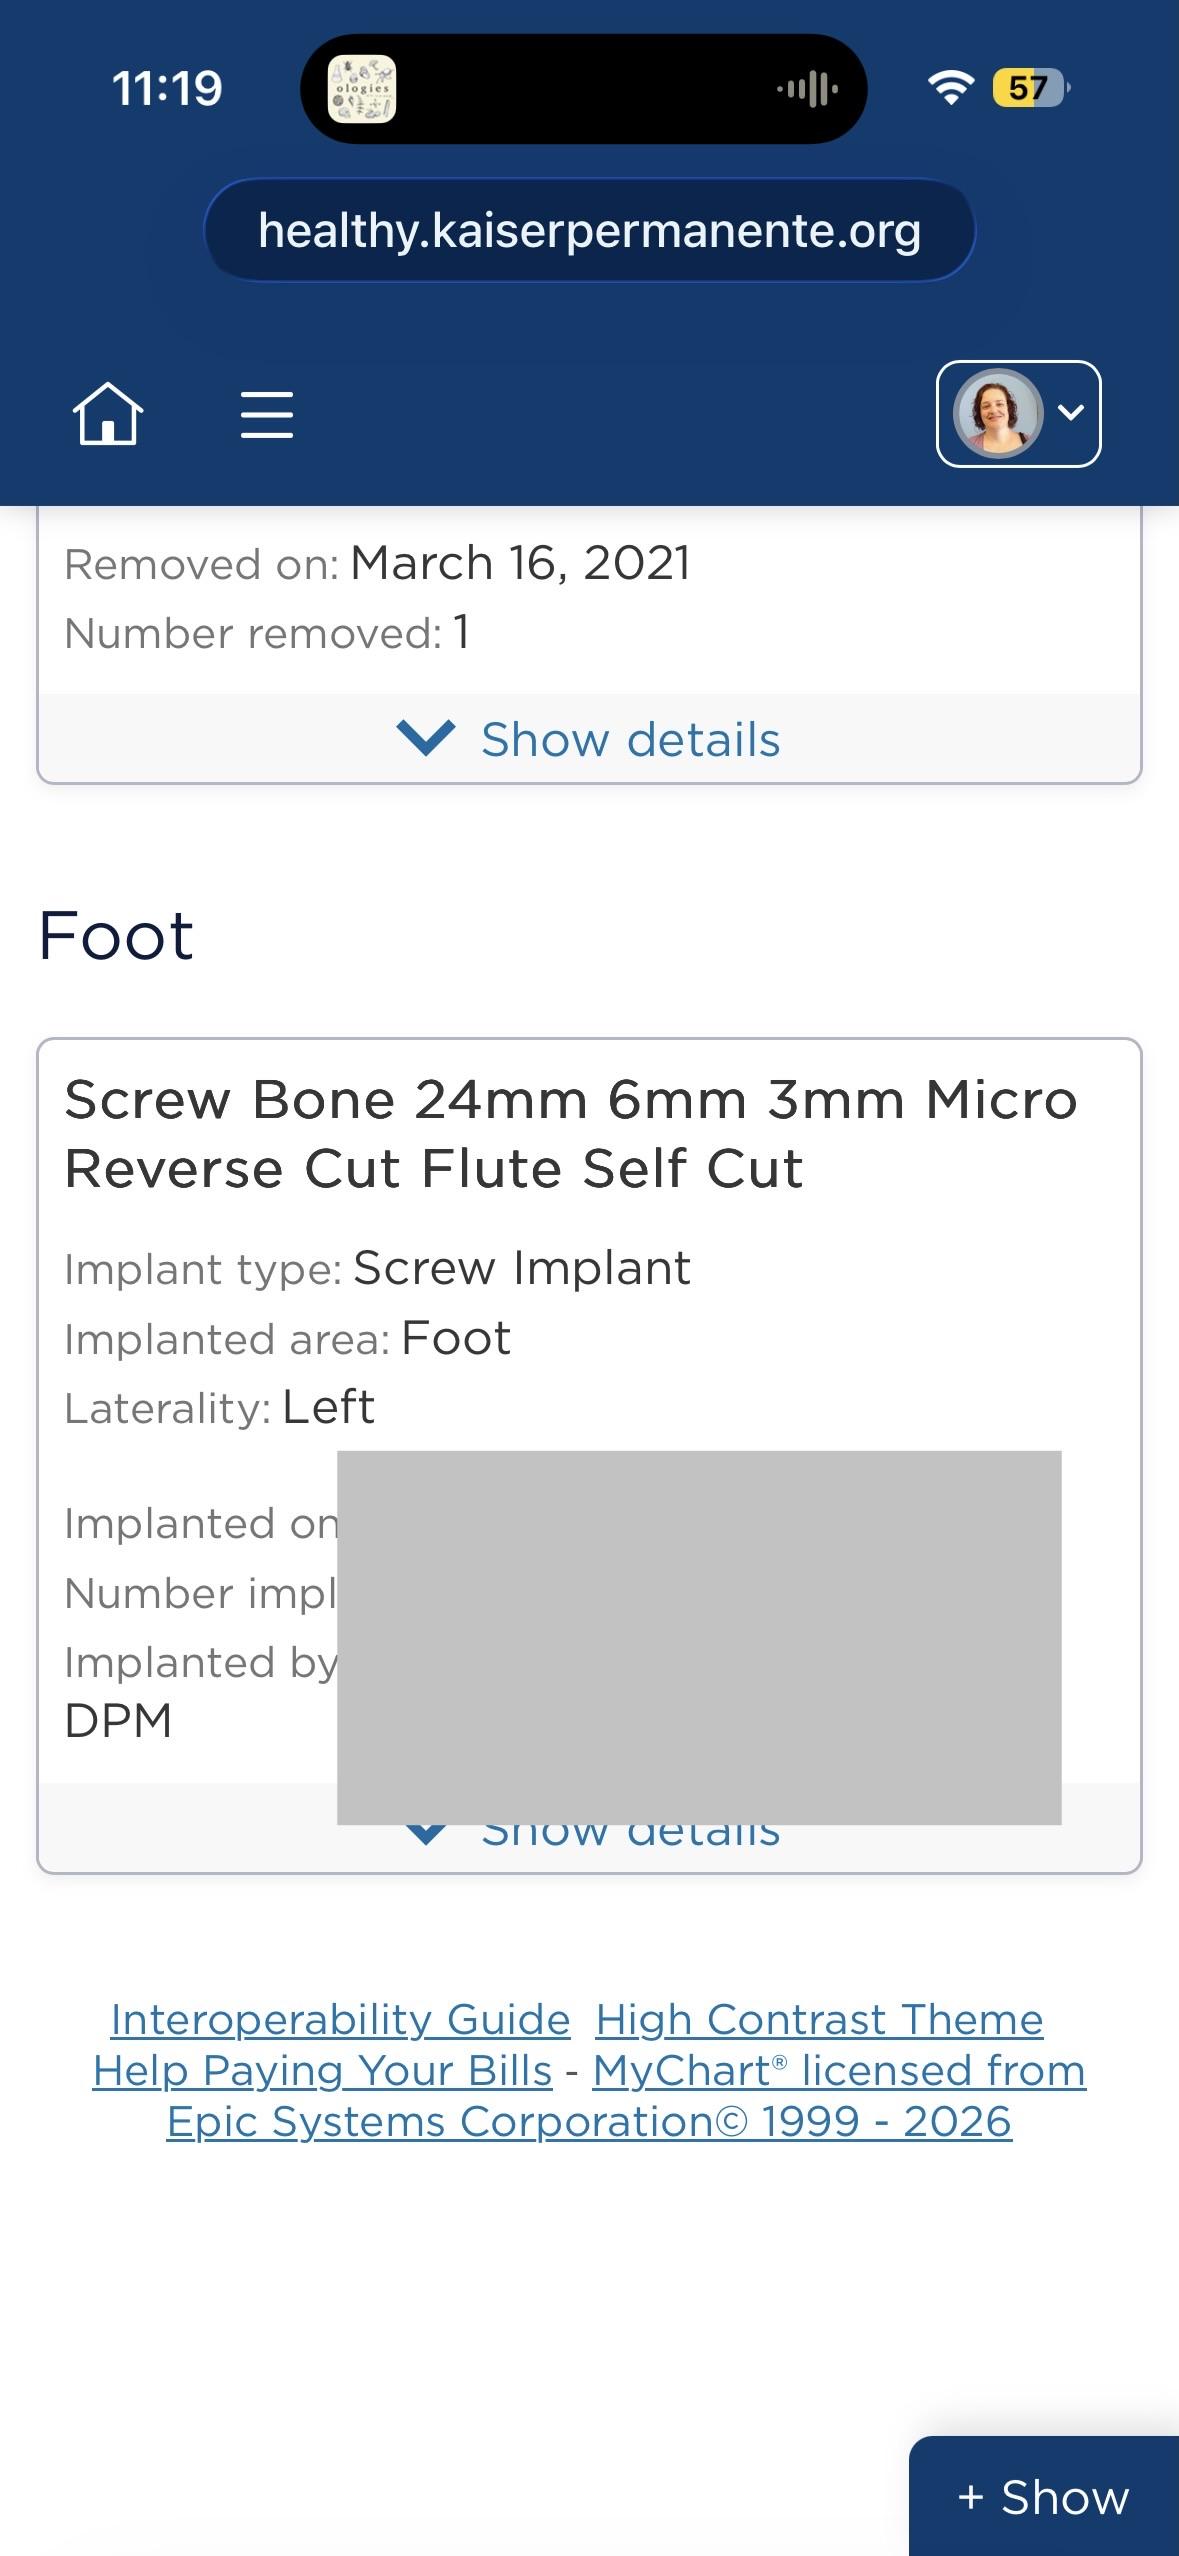Image resolution: width=1179 pixels, height=2556 pixels.
Task: Tap the chevron beside the profile photo
Action: [1071, 412]
